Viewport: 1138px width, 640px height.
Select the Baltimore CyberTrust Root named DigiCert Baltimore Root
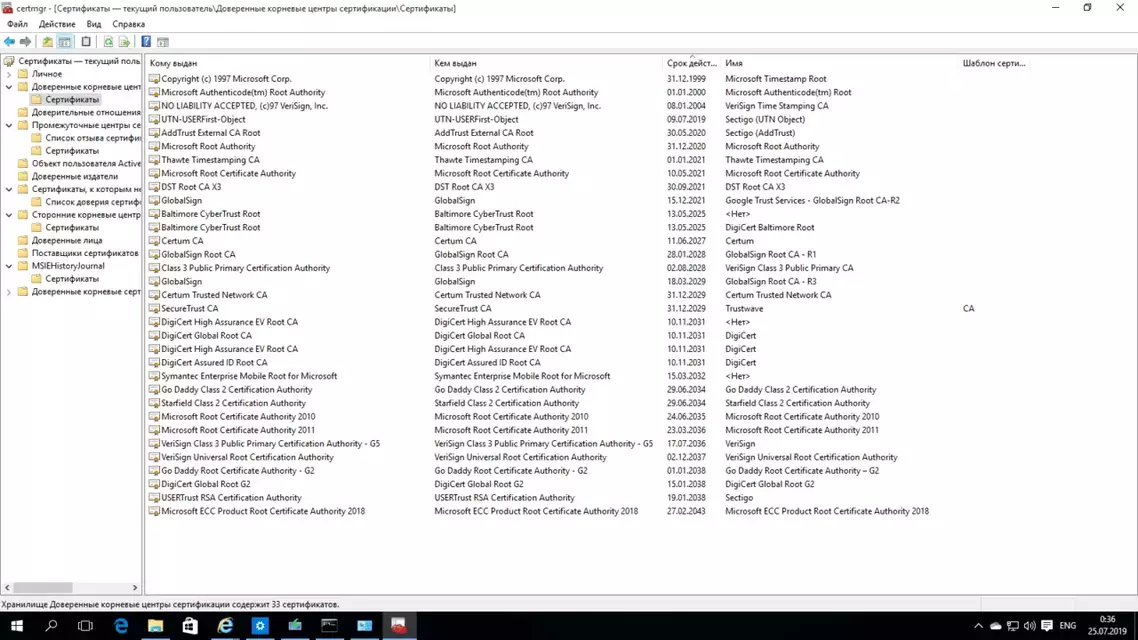(x=210, y=228)
